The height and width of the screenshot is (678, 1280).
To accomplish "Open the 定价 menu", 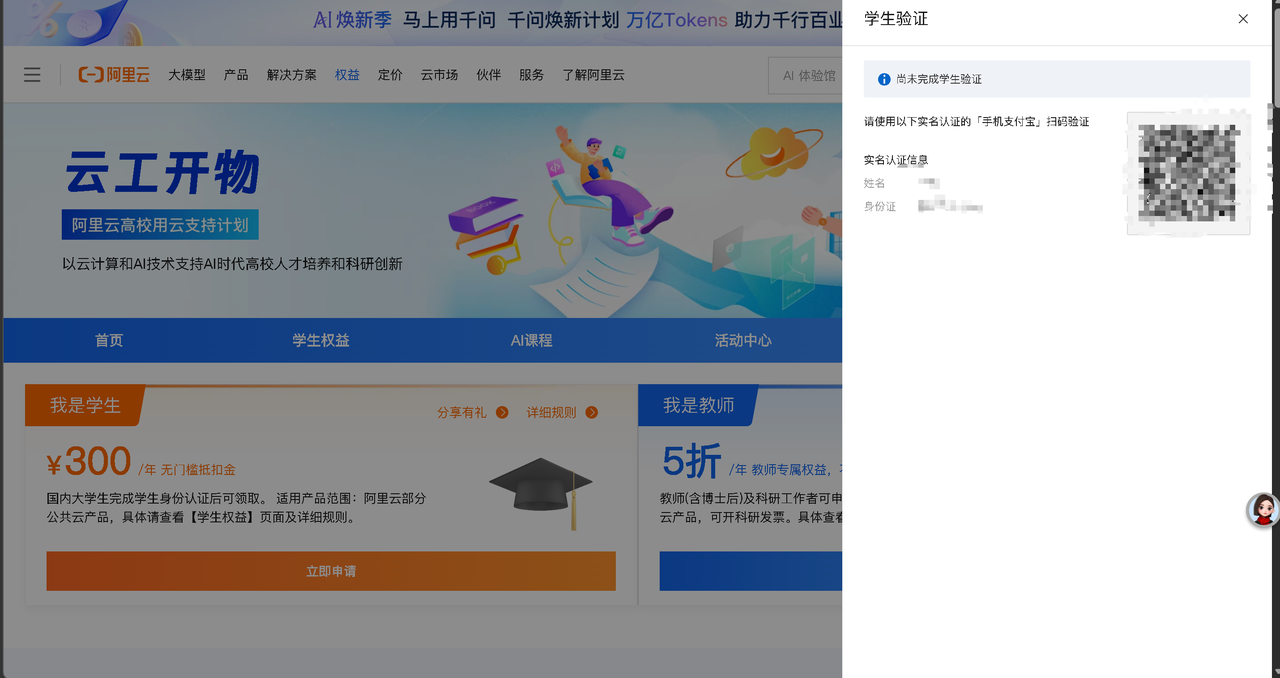I will coord(390,75).
